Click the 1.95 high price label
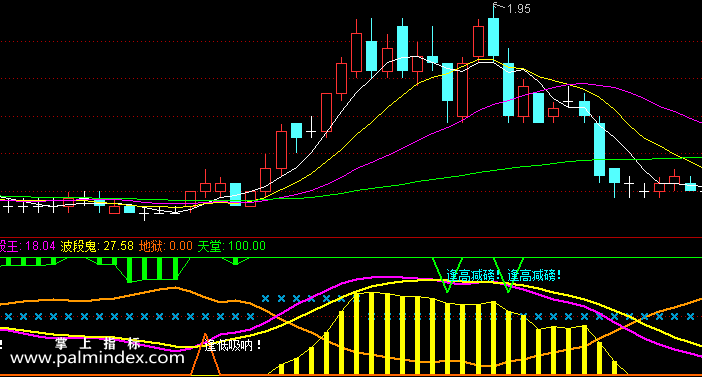This screenshot has width=702, height=377. [518, 9]
